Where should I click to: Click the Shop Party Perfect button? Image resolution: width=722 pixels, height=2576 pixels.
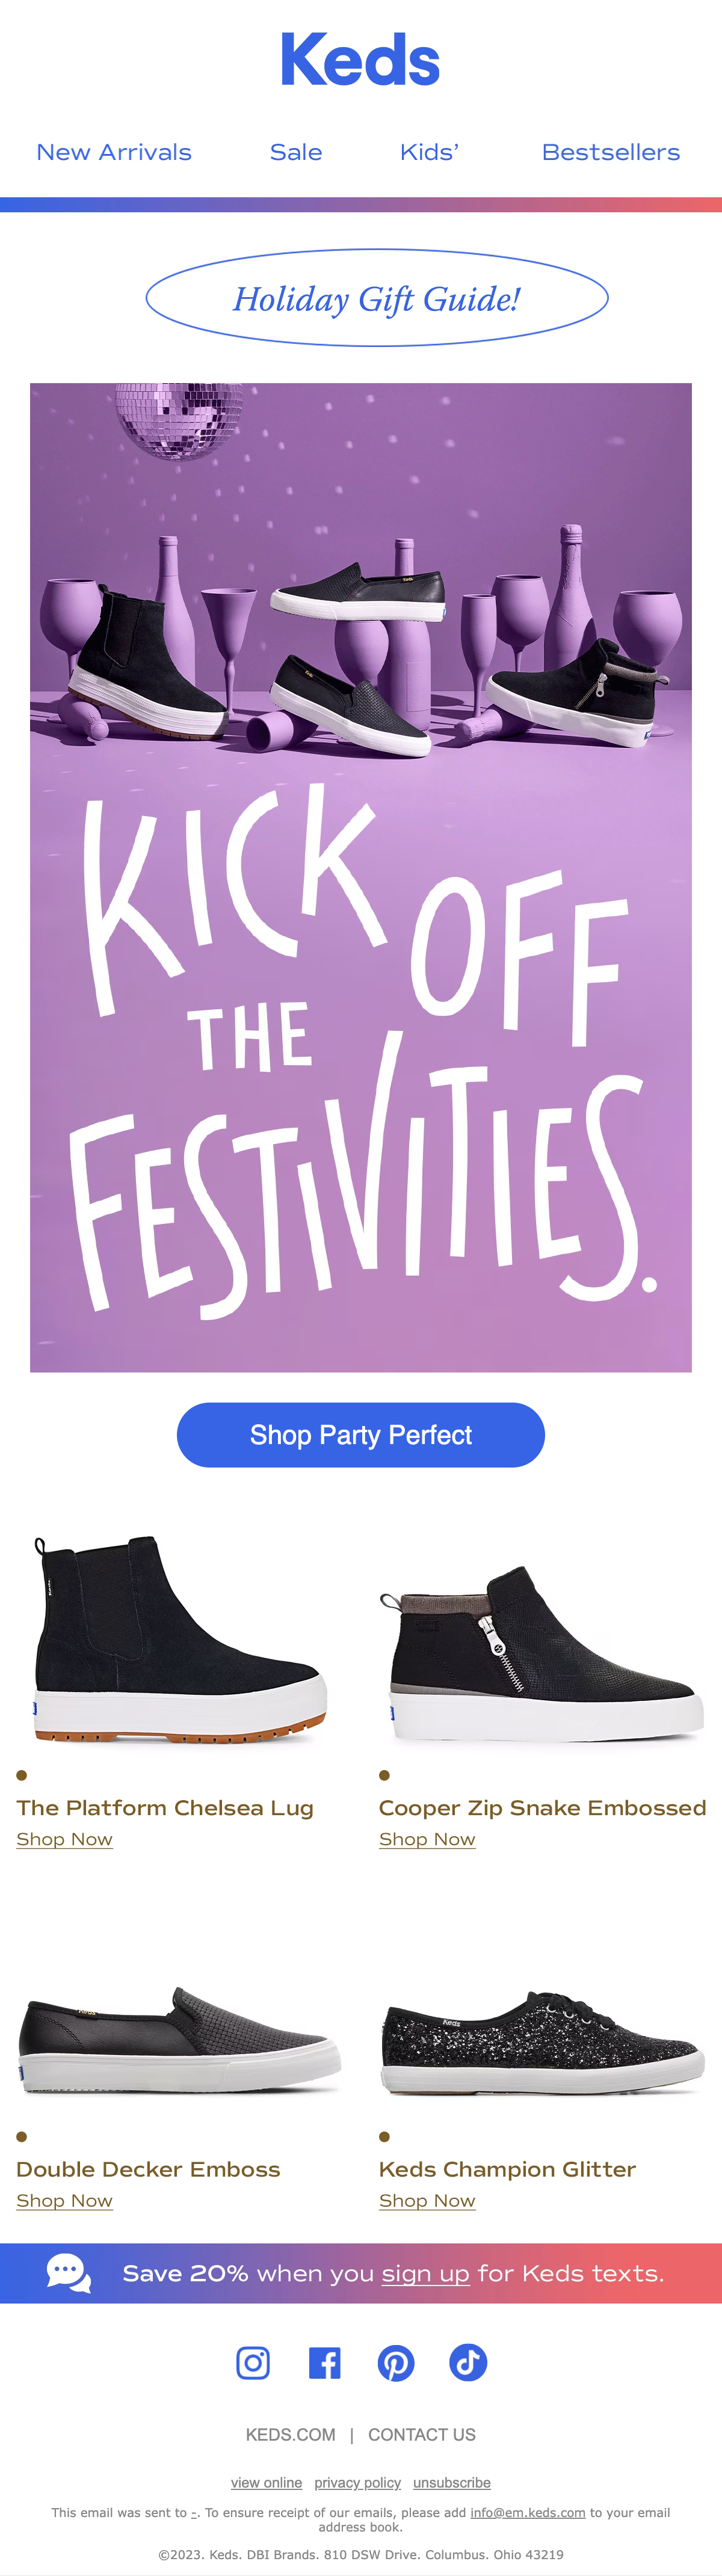(361, 1434)
